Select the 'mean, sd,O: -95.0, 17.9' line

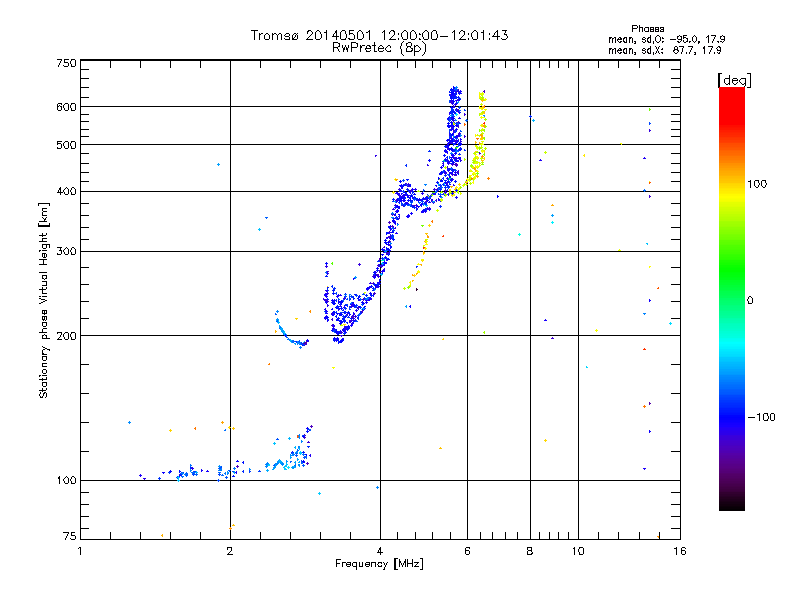666,39
